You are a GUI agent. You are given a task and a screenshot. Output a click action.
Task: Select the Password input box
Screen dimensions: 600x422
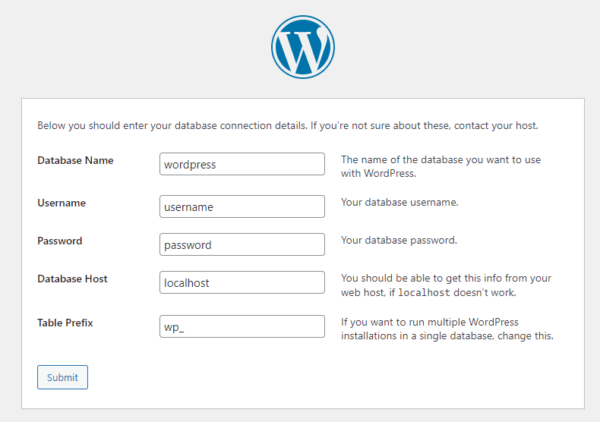coord(242,244)
